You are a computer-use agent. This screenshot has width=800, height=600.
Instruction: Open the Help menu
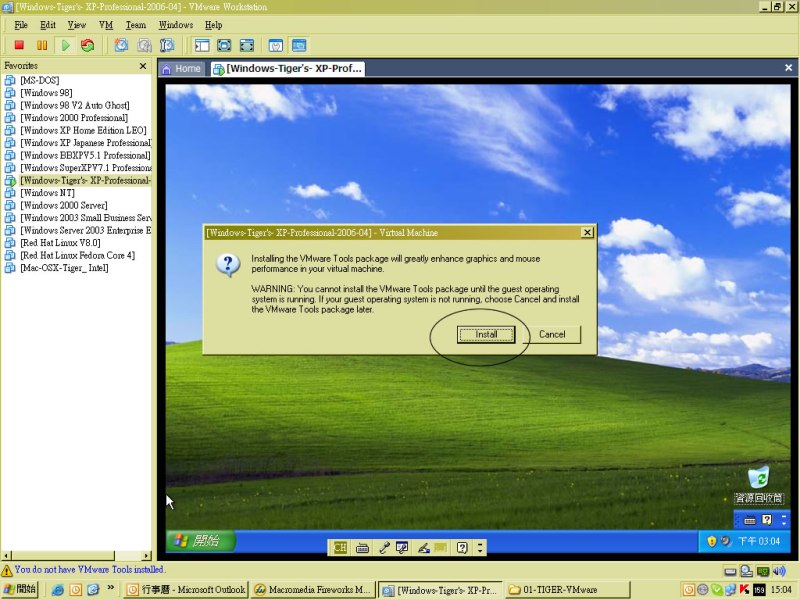[x=213, y=25]
